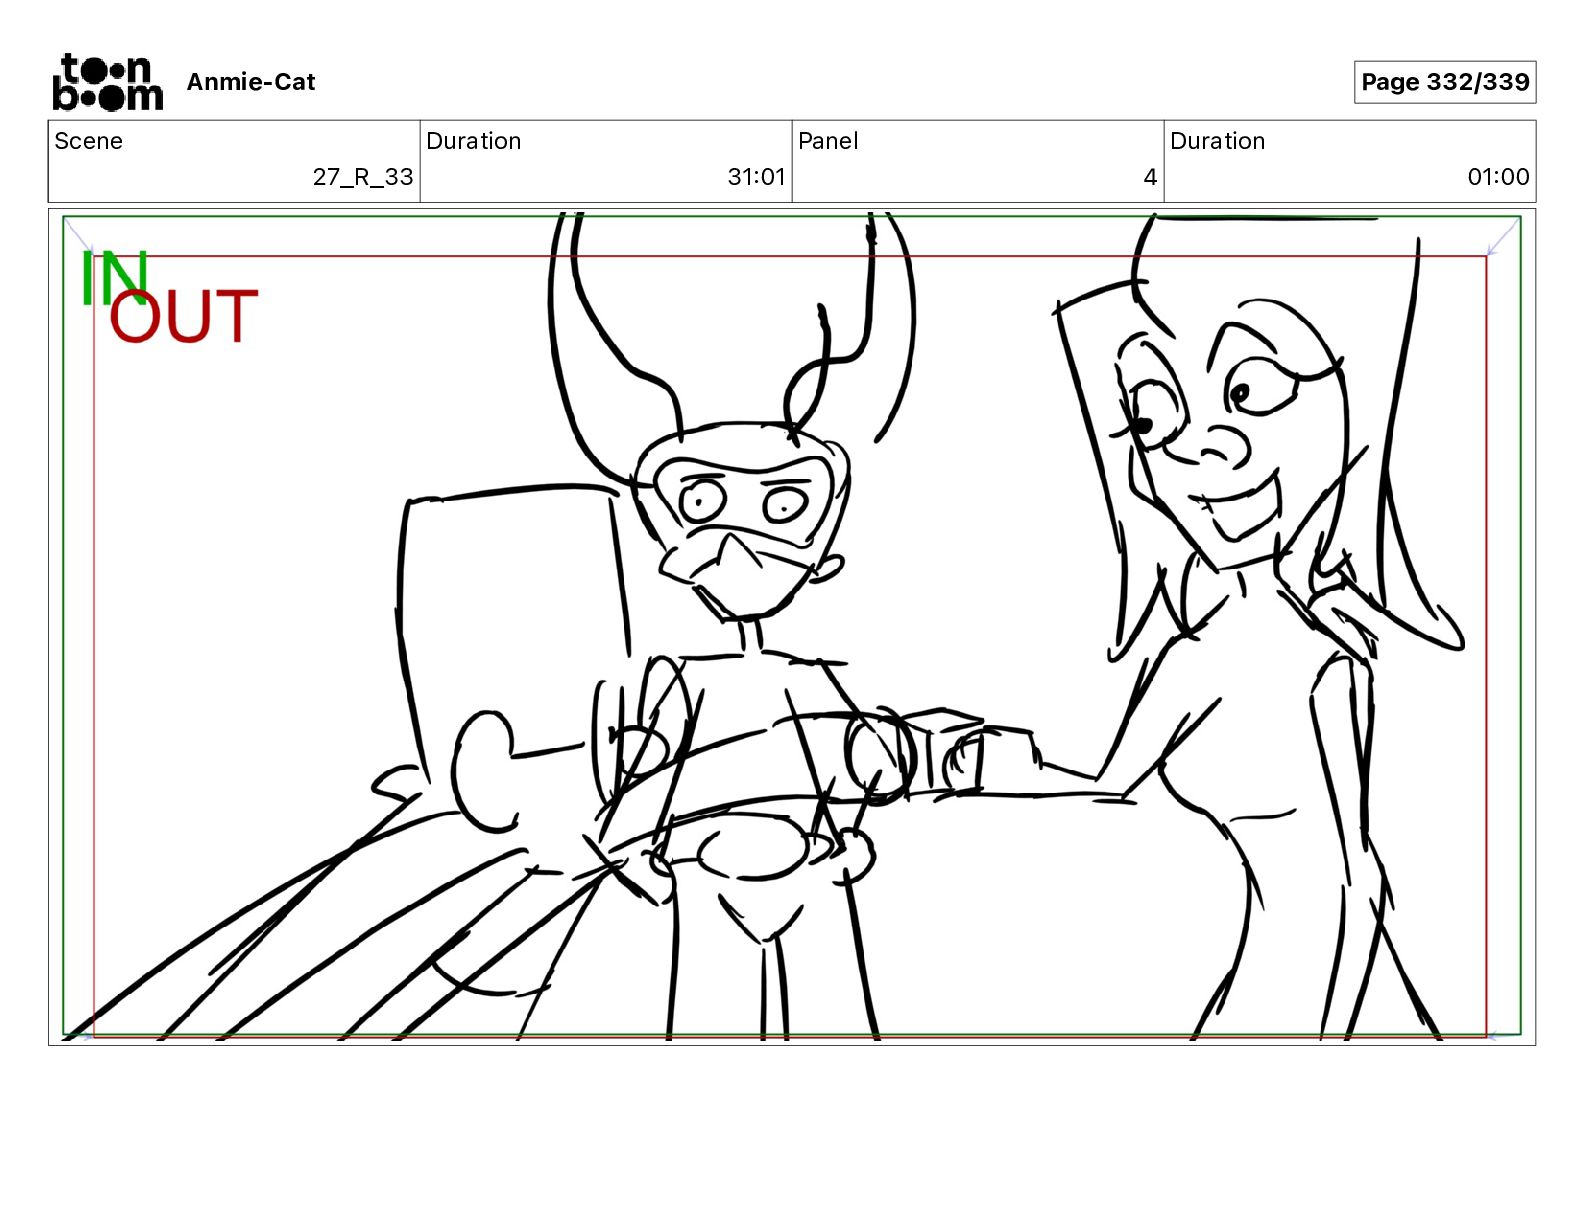Select the panel number 4
The image size is (1584, 1224).
coord(1150,177)
